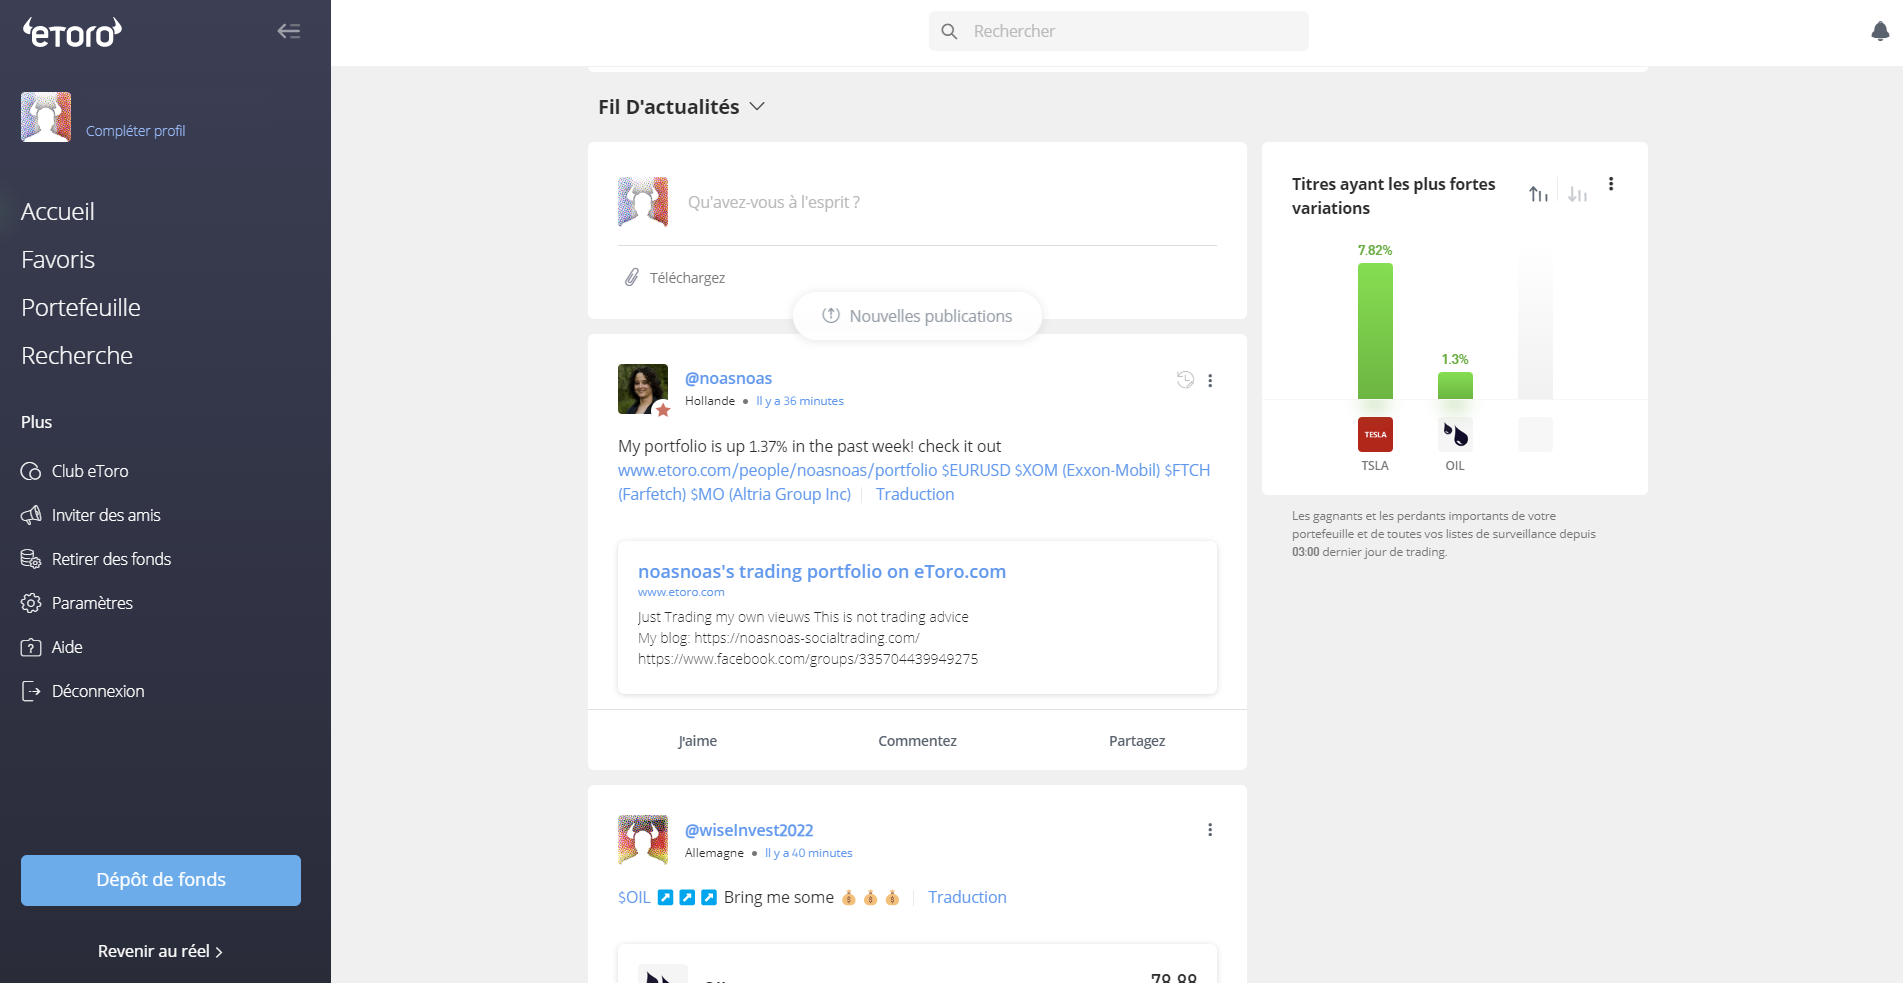Open Inviter des amis menu item

click(106, 515)
